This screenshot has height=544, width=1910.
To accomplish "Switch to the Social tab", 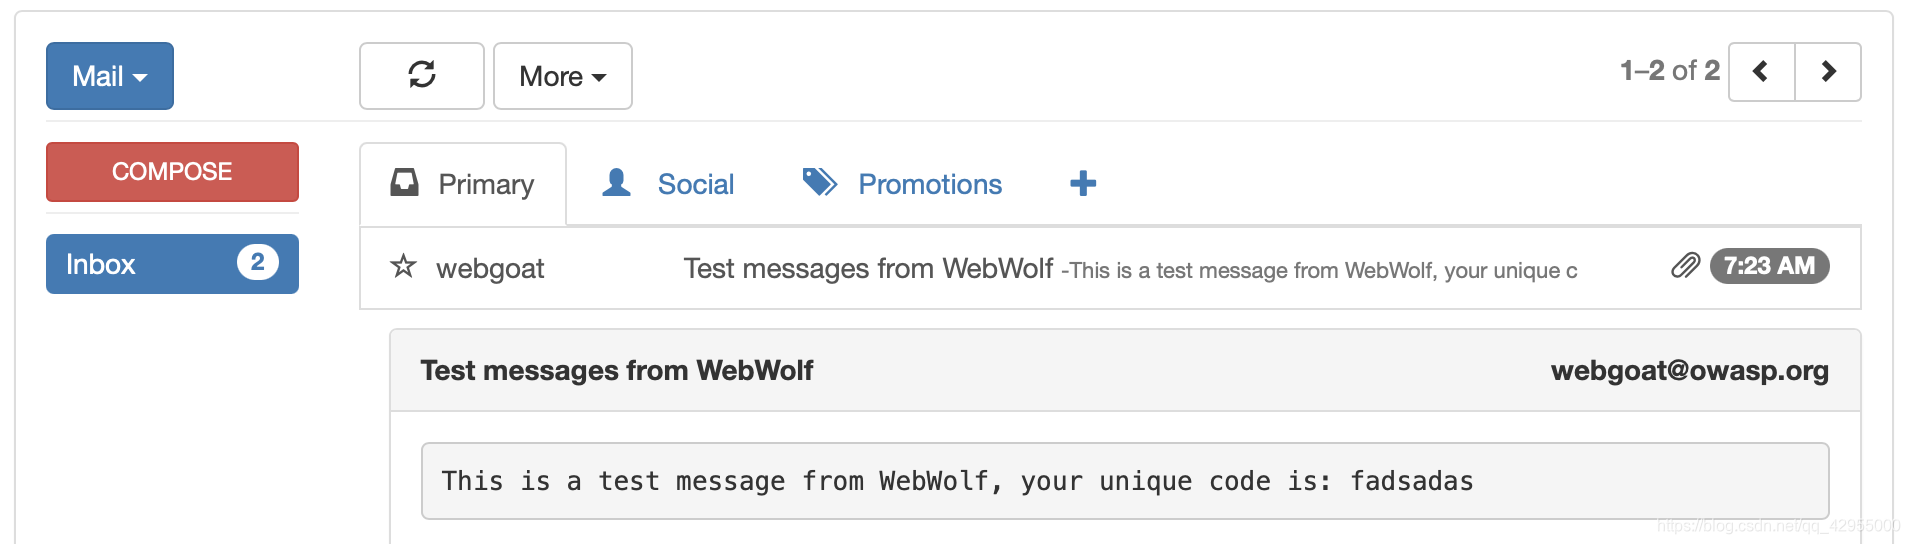I will click(x=695, y=185).
